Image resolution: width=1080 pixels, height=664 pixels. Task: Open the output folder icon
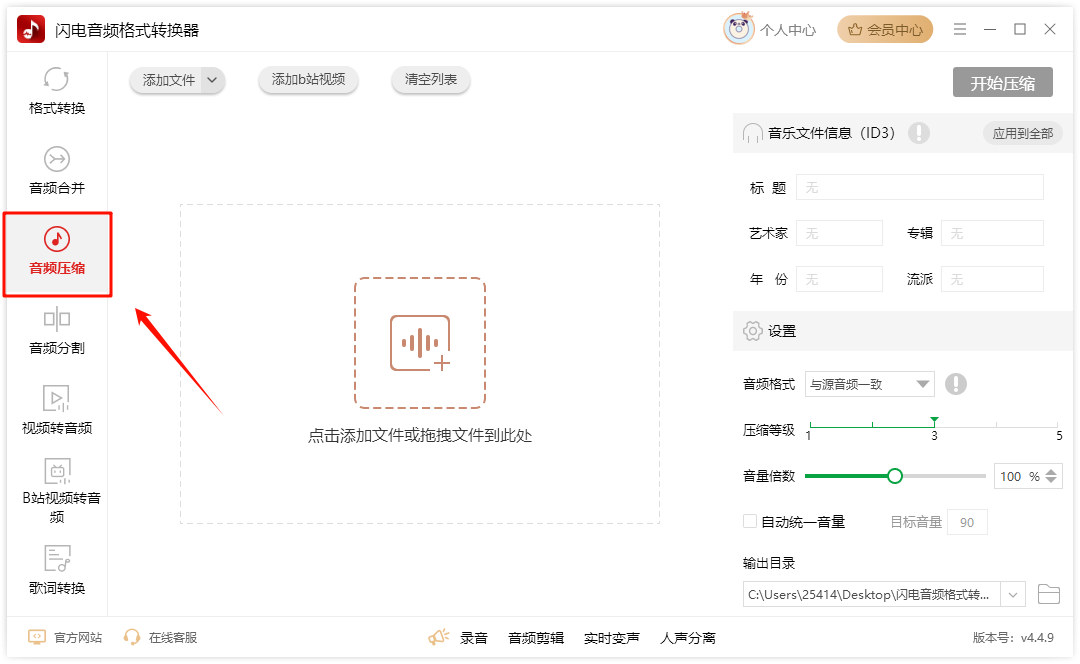(1048, 594)
